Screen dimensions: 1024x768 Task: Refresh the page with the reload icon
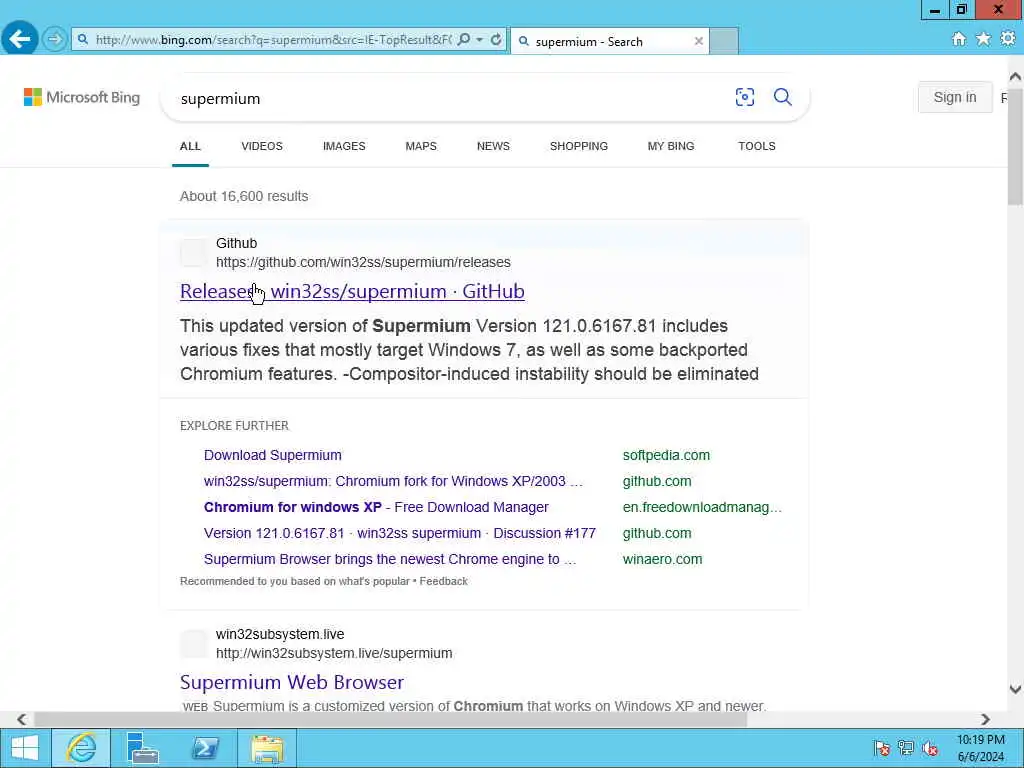tap(496, 40)
